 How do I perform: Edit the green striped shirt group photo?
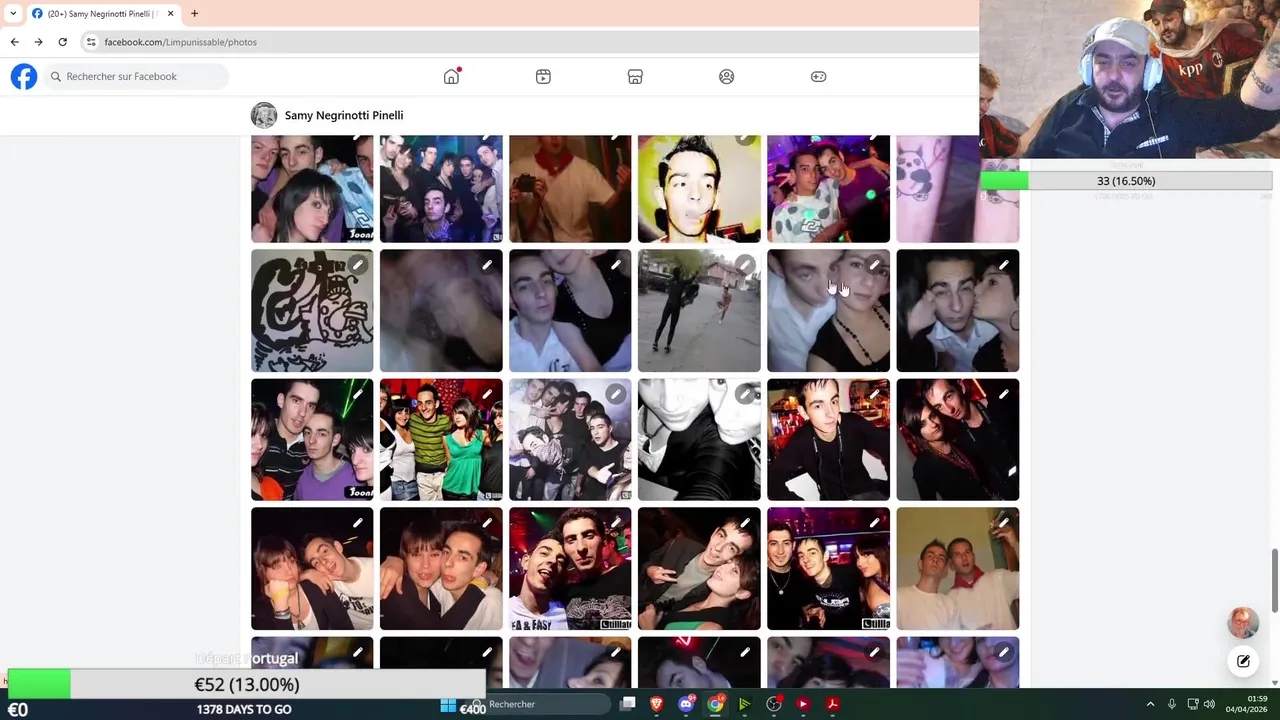[486, 394]
